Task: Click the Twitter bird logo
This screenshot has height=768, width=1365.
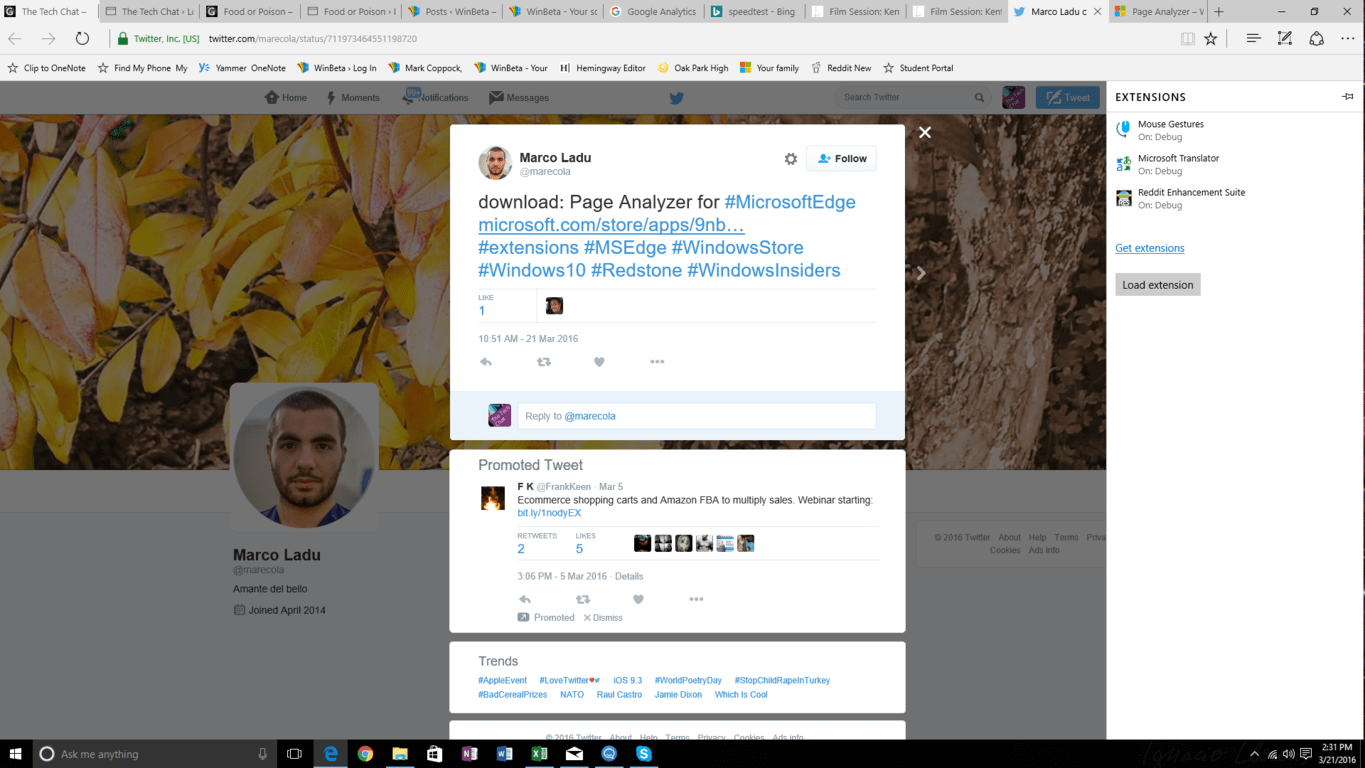Action: click(677, 98)
